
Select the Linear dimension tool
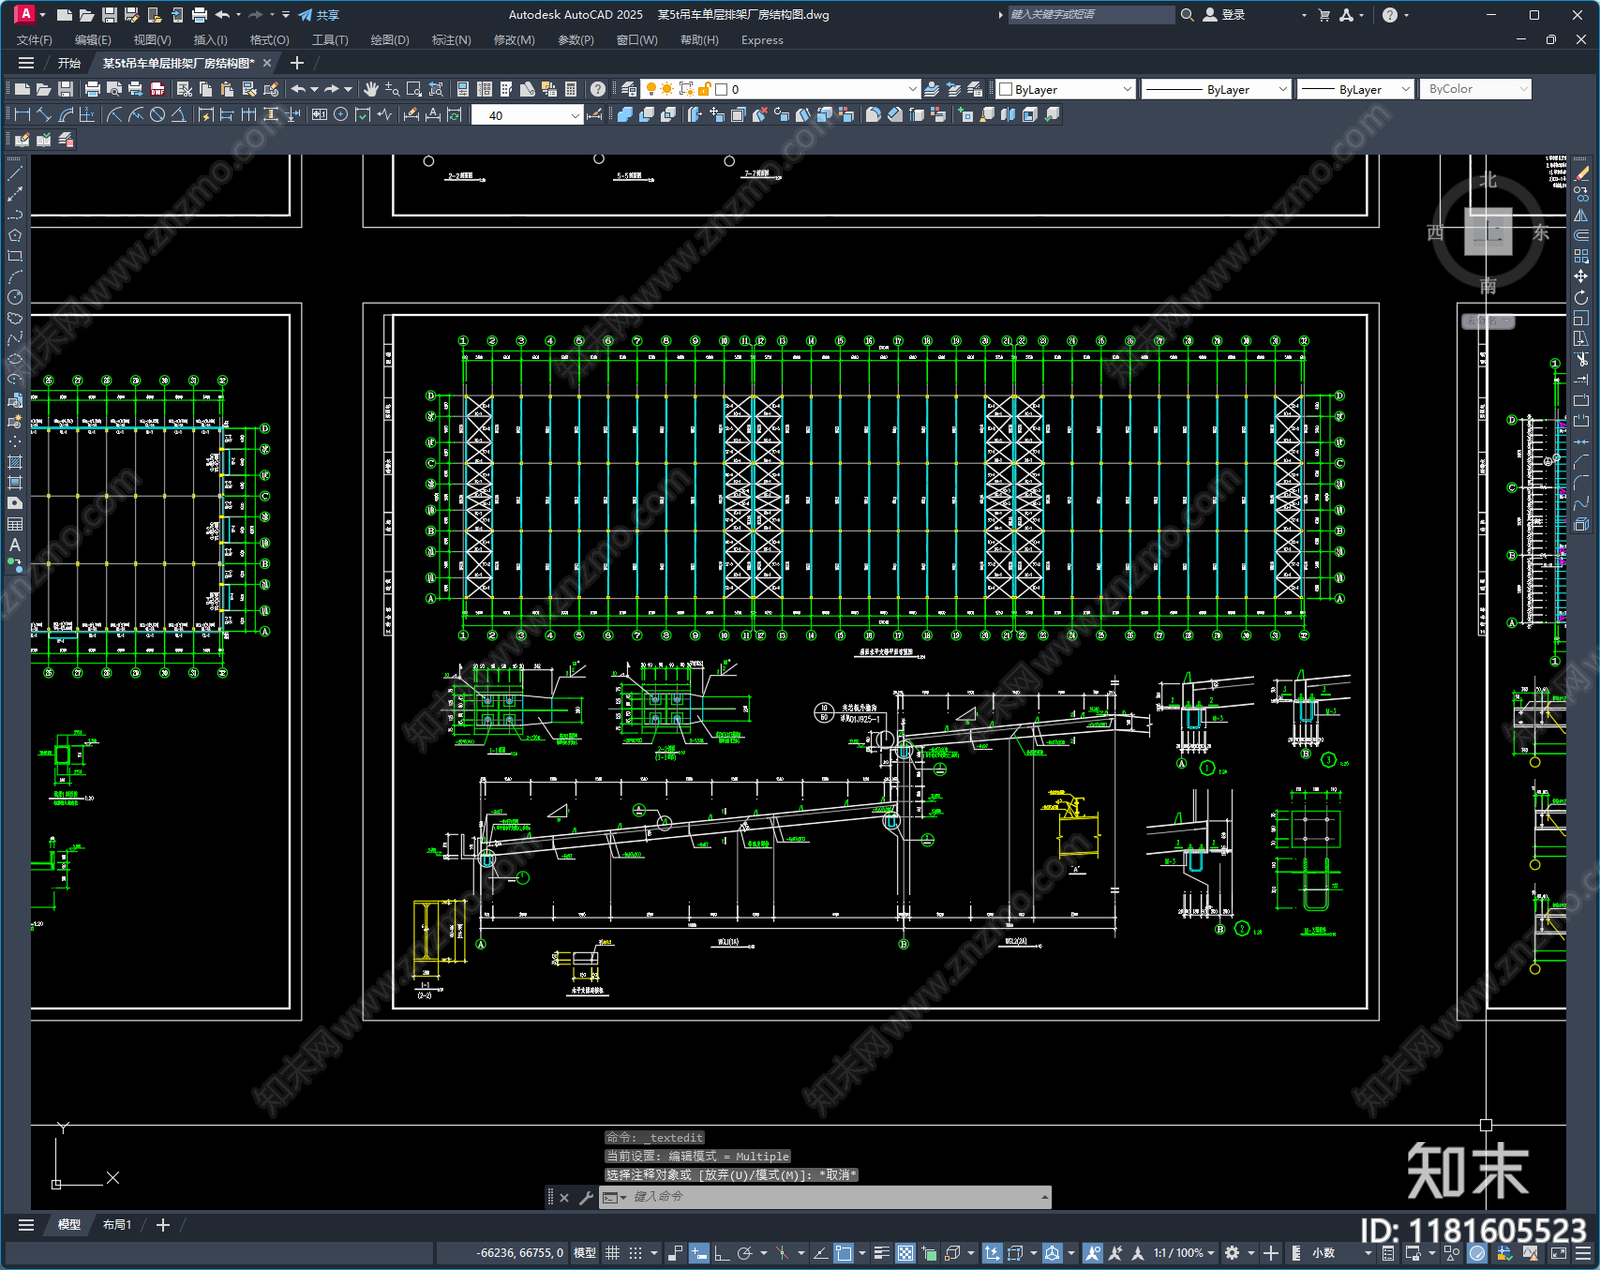click(22, 115)
